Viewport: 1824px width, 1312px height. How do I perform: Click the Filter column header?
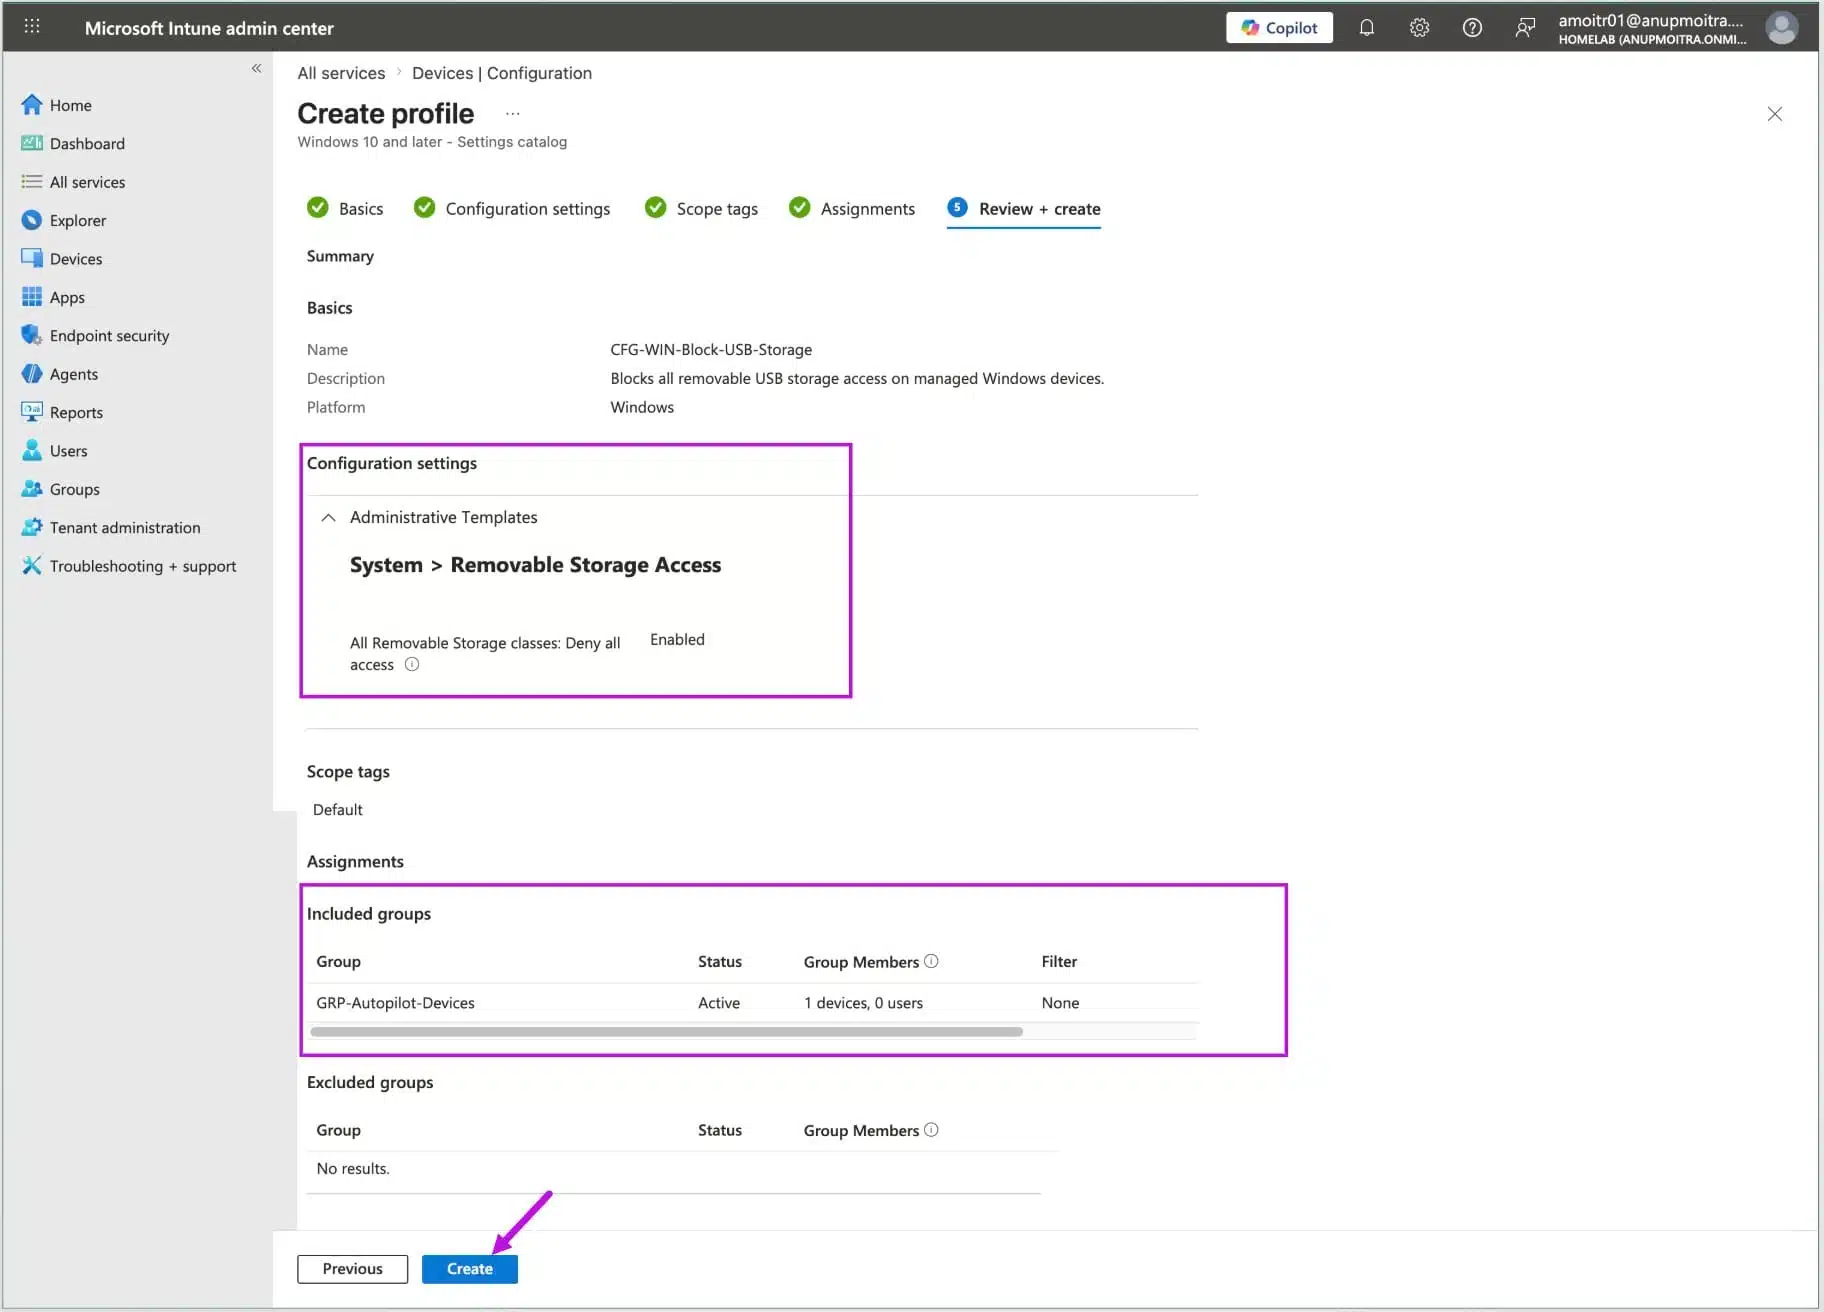tap(1059, 961)
